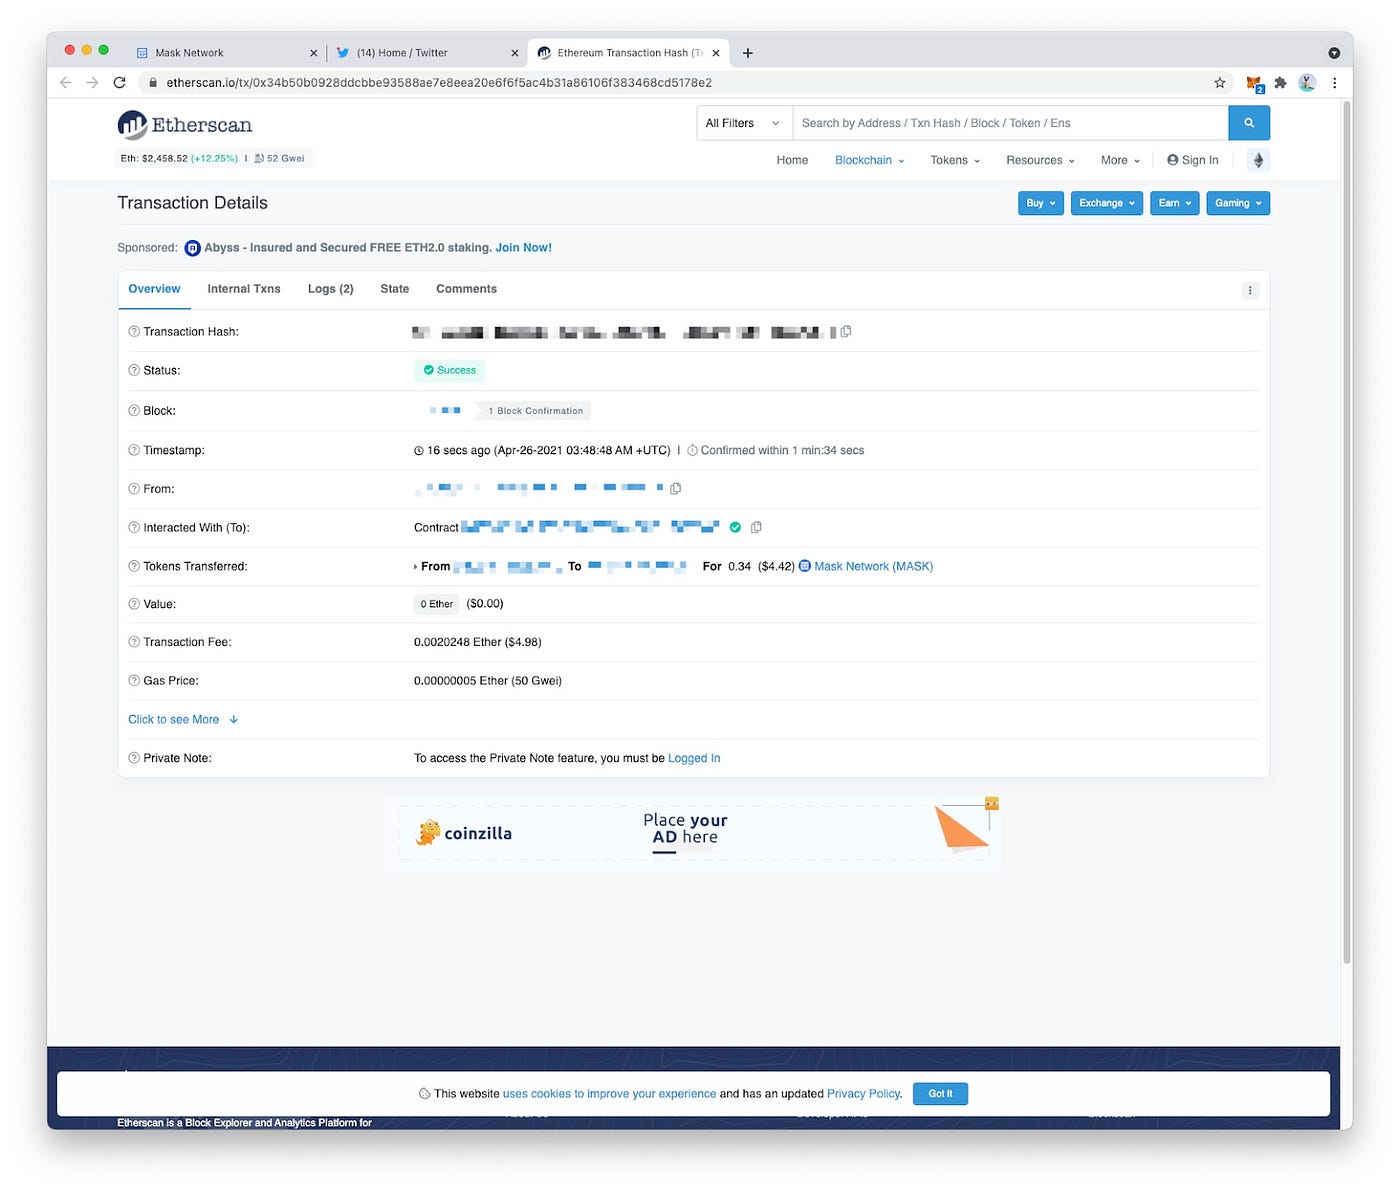Click the Etherscan logo
This screenshot has height=1192, width=1400.
(x=185, y=124)
